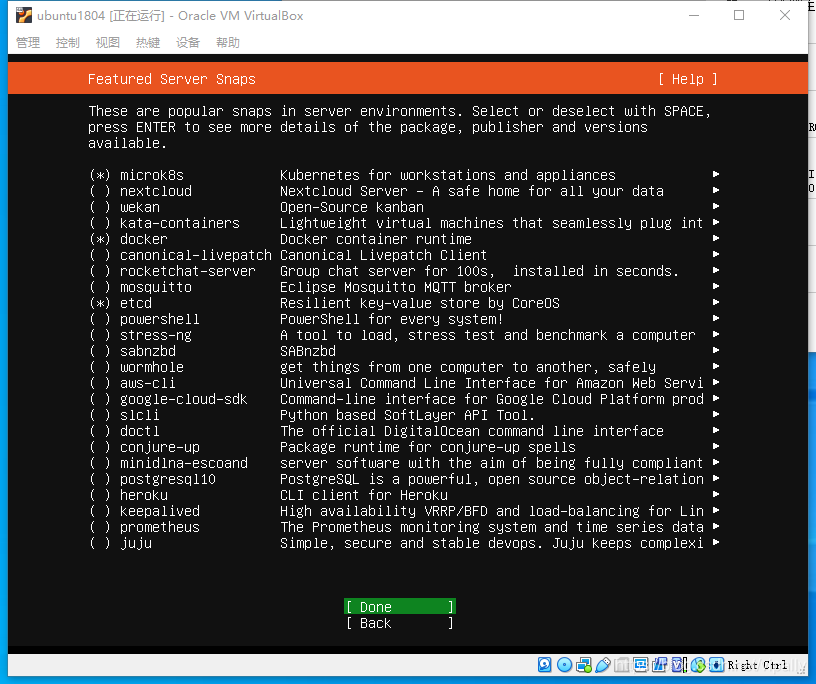This screenshot has width=816, height=684.
Task: Click the optical drive icon in status bar
Action: (564, 665)
